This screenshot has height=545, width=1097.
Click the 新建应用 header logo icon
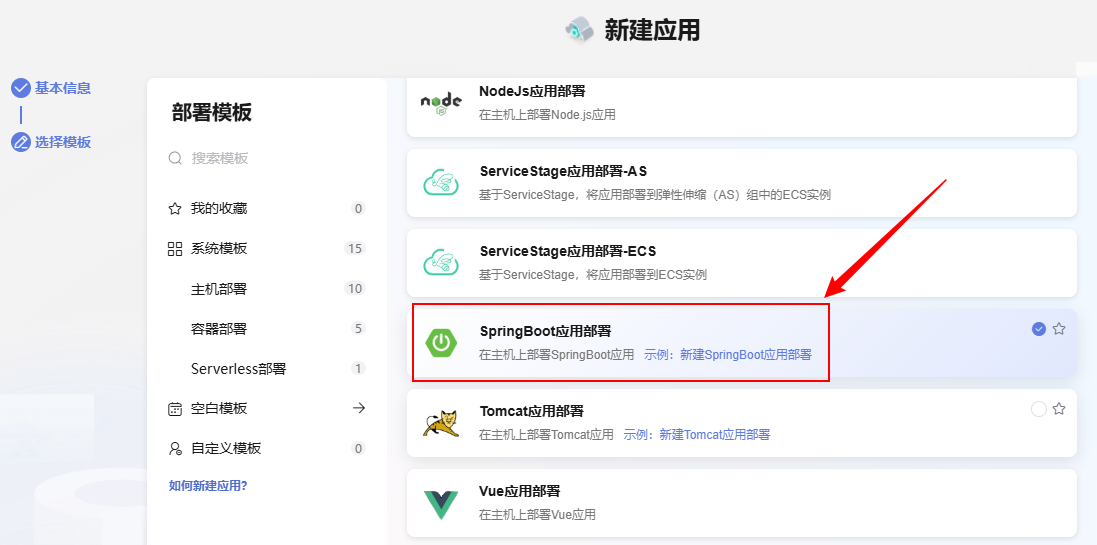click(x=579, y=30)
